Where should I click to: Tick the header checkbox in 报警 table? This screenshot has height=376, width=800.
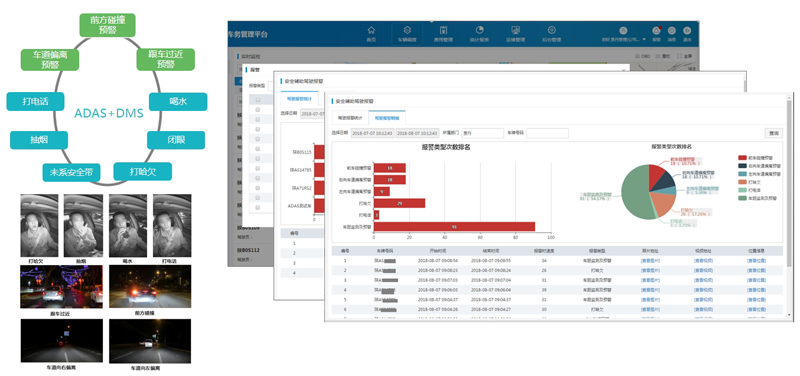pos(258,99)
